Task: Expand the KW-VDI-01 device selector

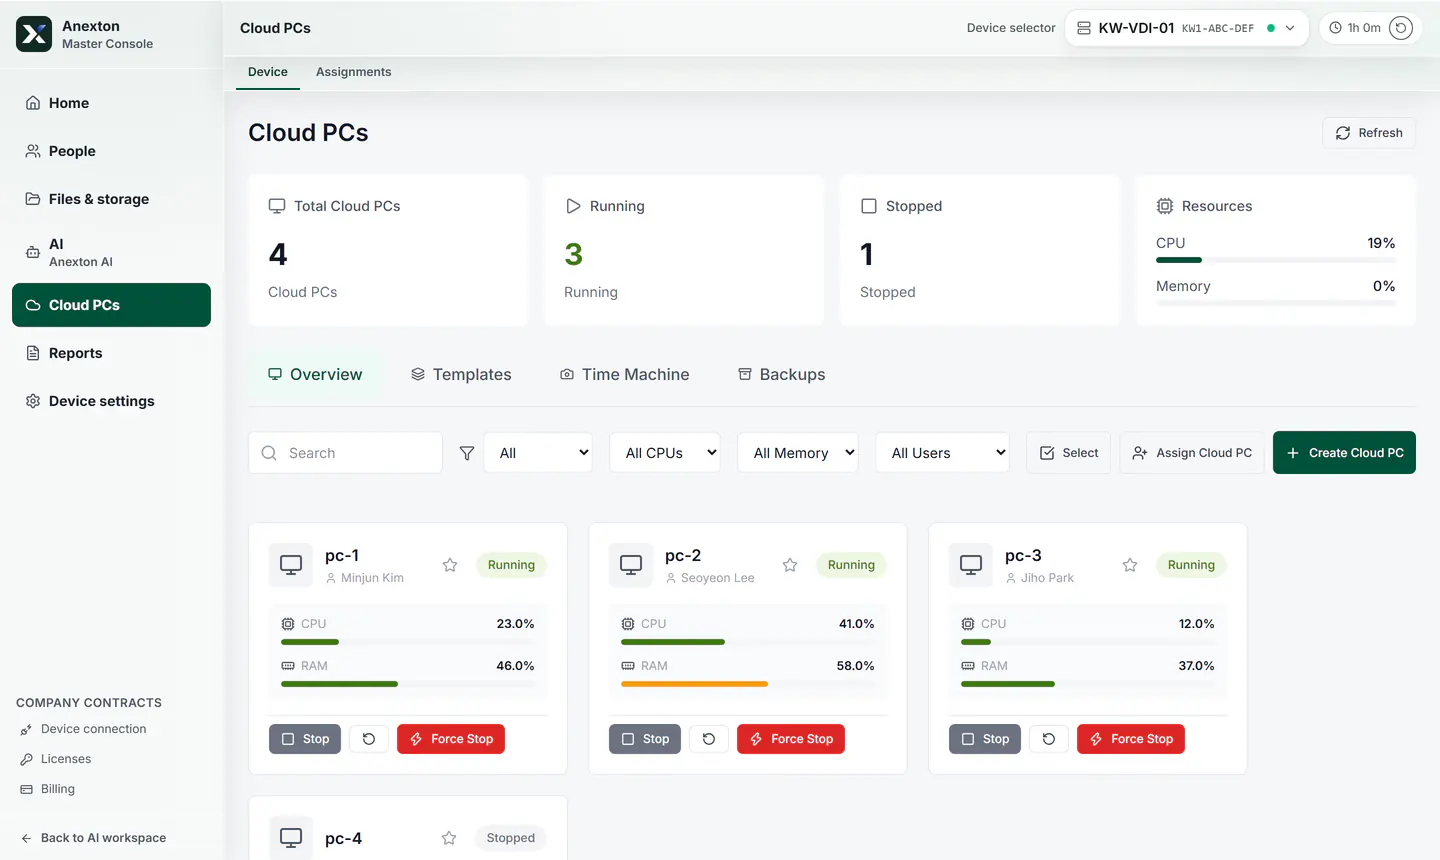Action: point(1186,28)
